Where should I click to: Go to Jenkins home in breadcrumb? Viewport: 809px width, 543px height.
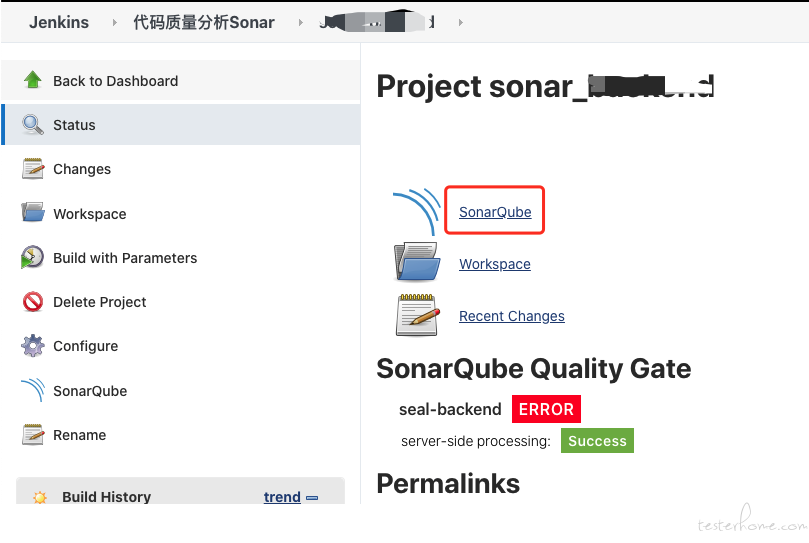pos(59,22)
